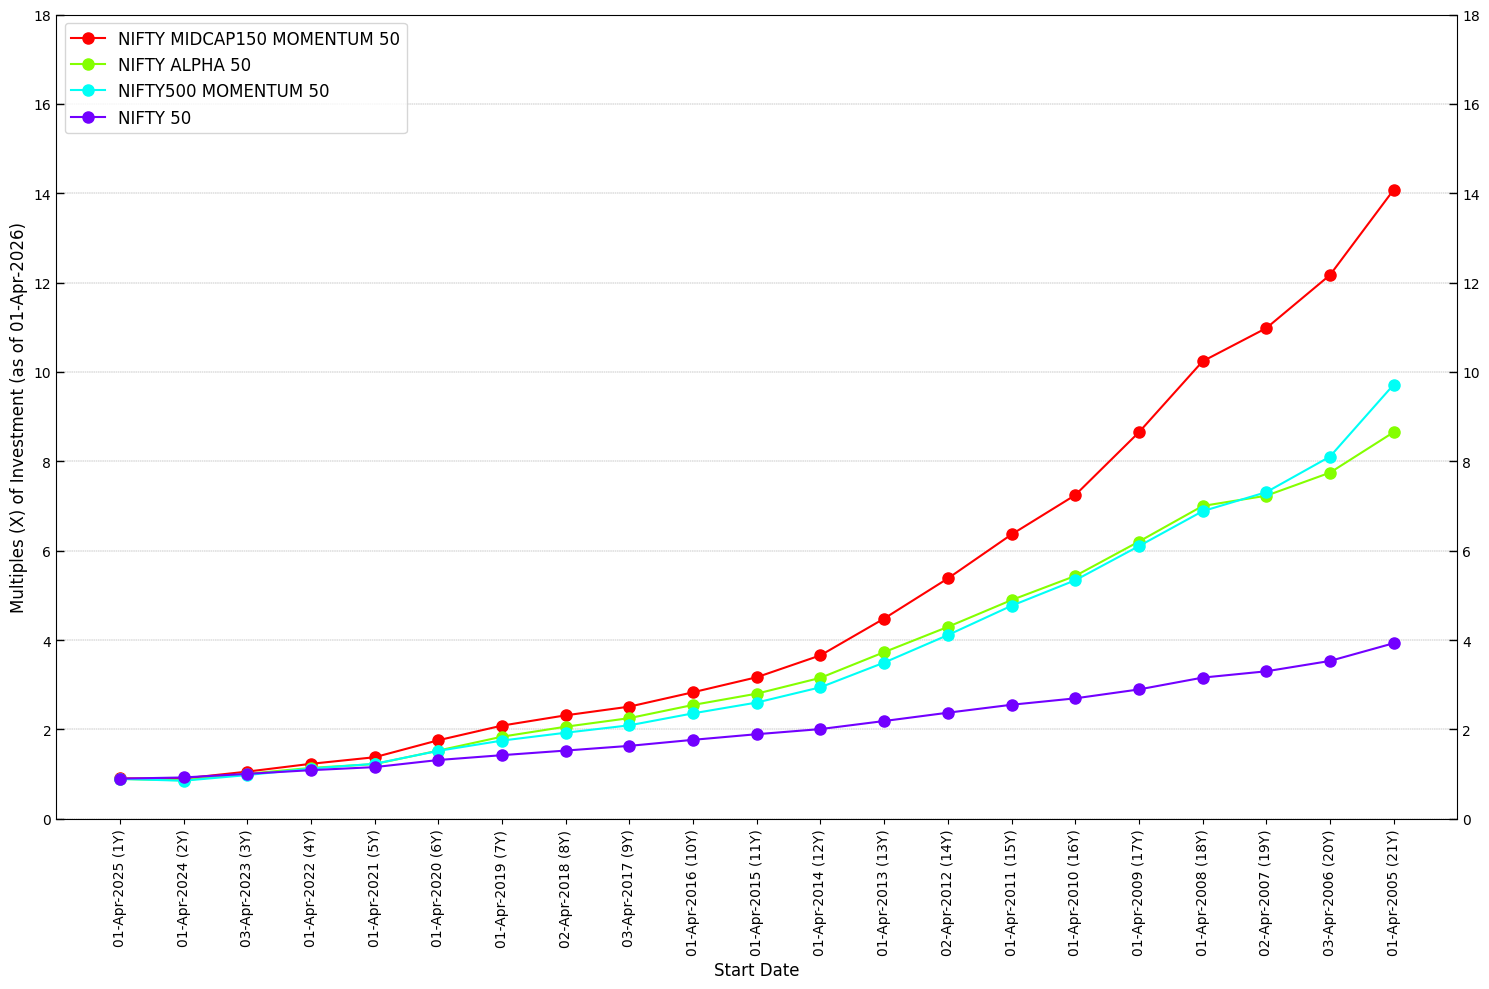Select the highest red data point at 01-Apr-2005
This screenshot has height=989, width=1489.
[1395, 188]
